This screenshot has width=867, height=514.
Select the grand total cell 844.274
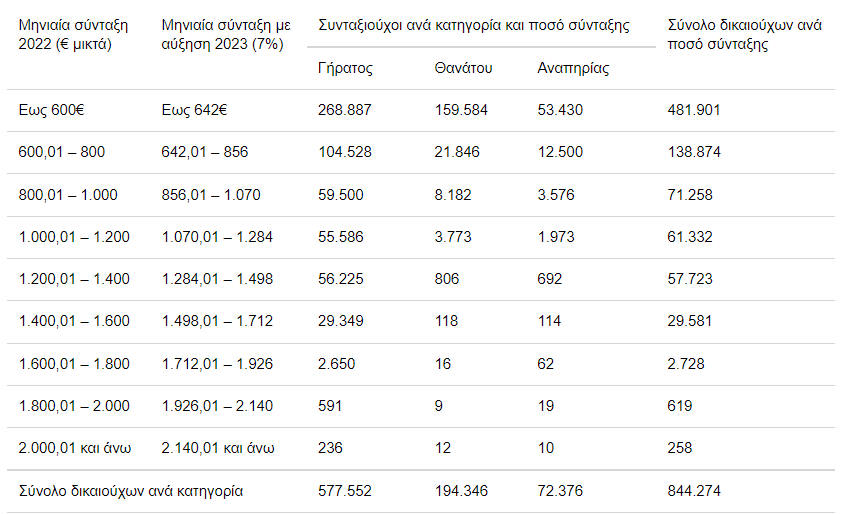click(x=694, y=491)
